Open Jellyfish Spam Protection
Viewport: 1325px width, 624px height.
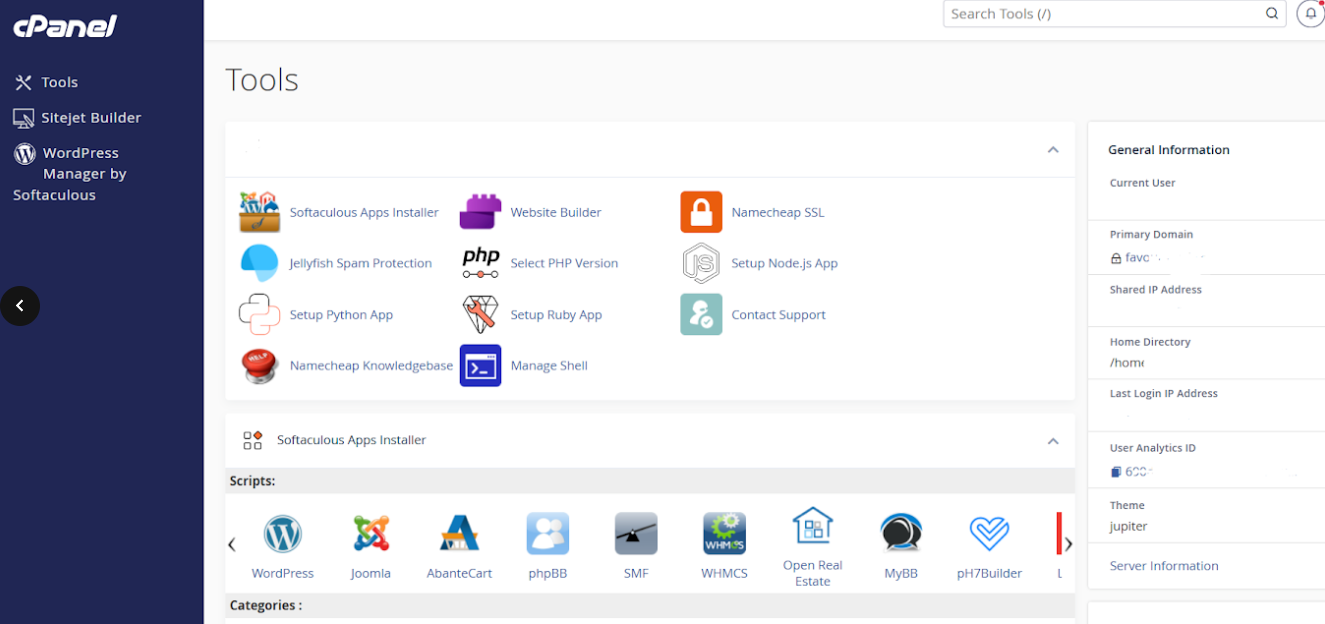coord(361,263)
